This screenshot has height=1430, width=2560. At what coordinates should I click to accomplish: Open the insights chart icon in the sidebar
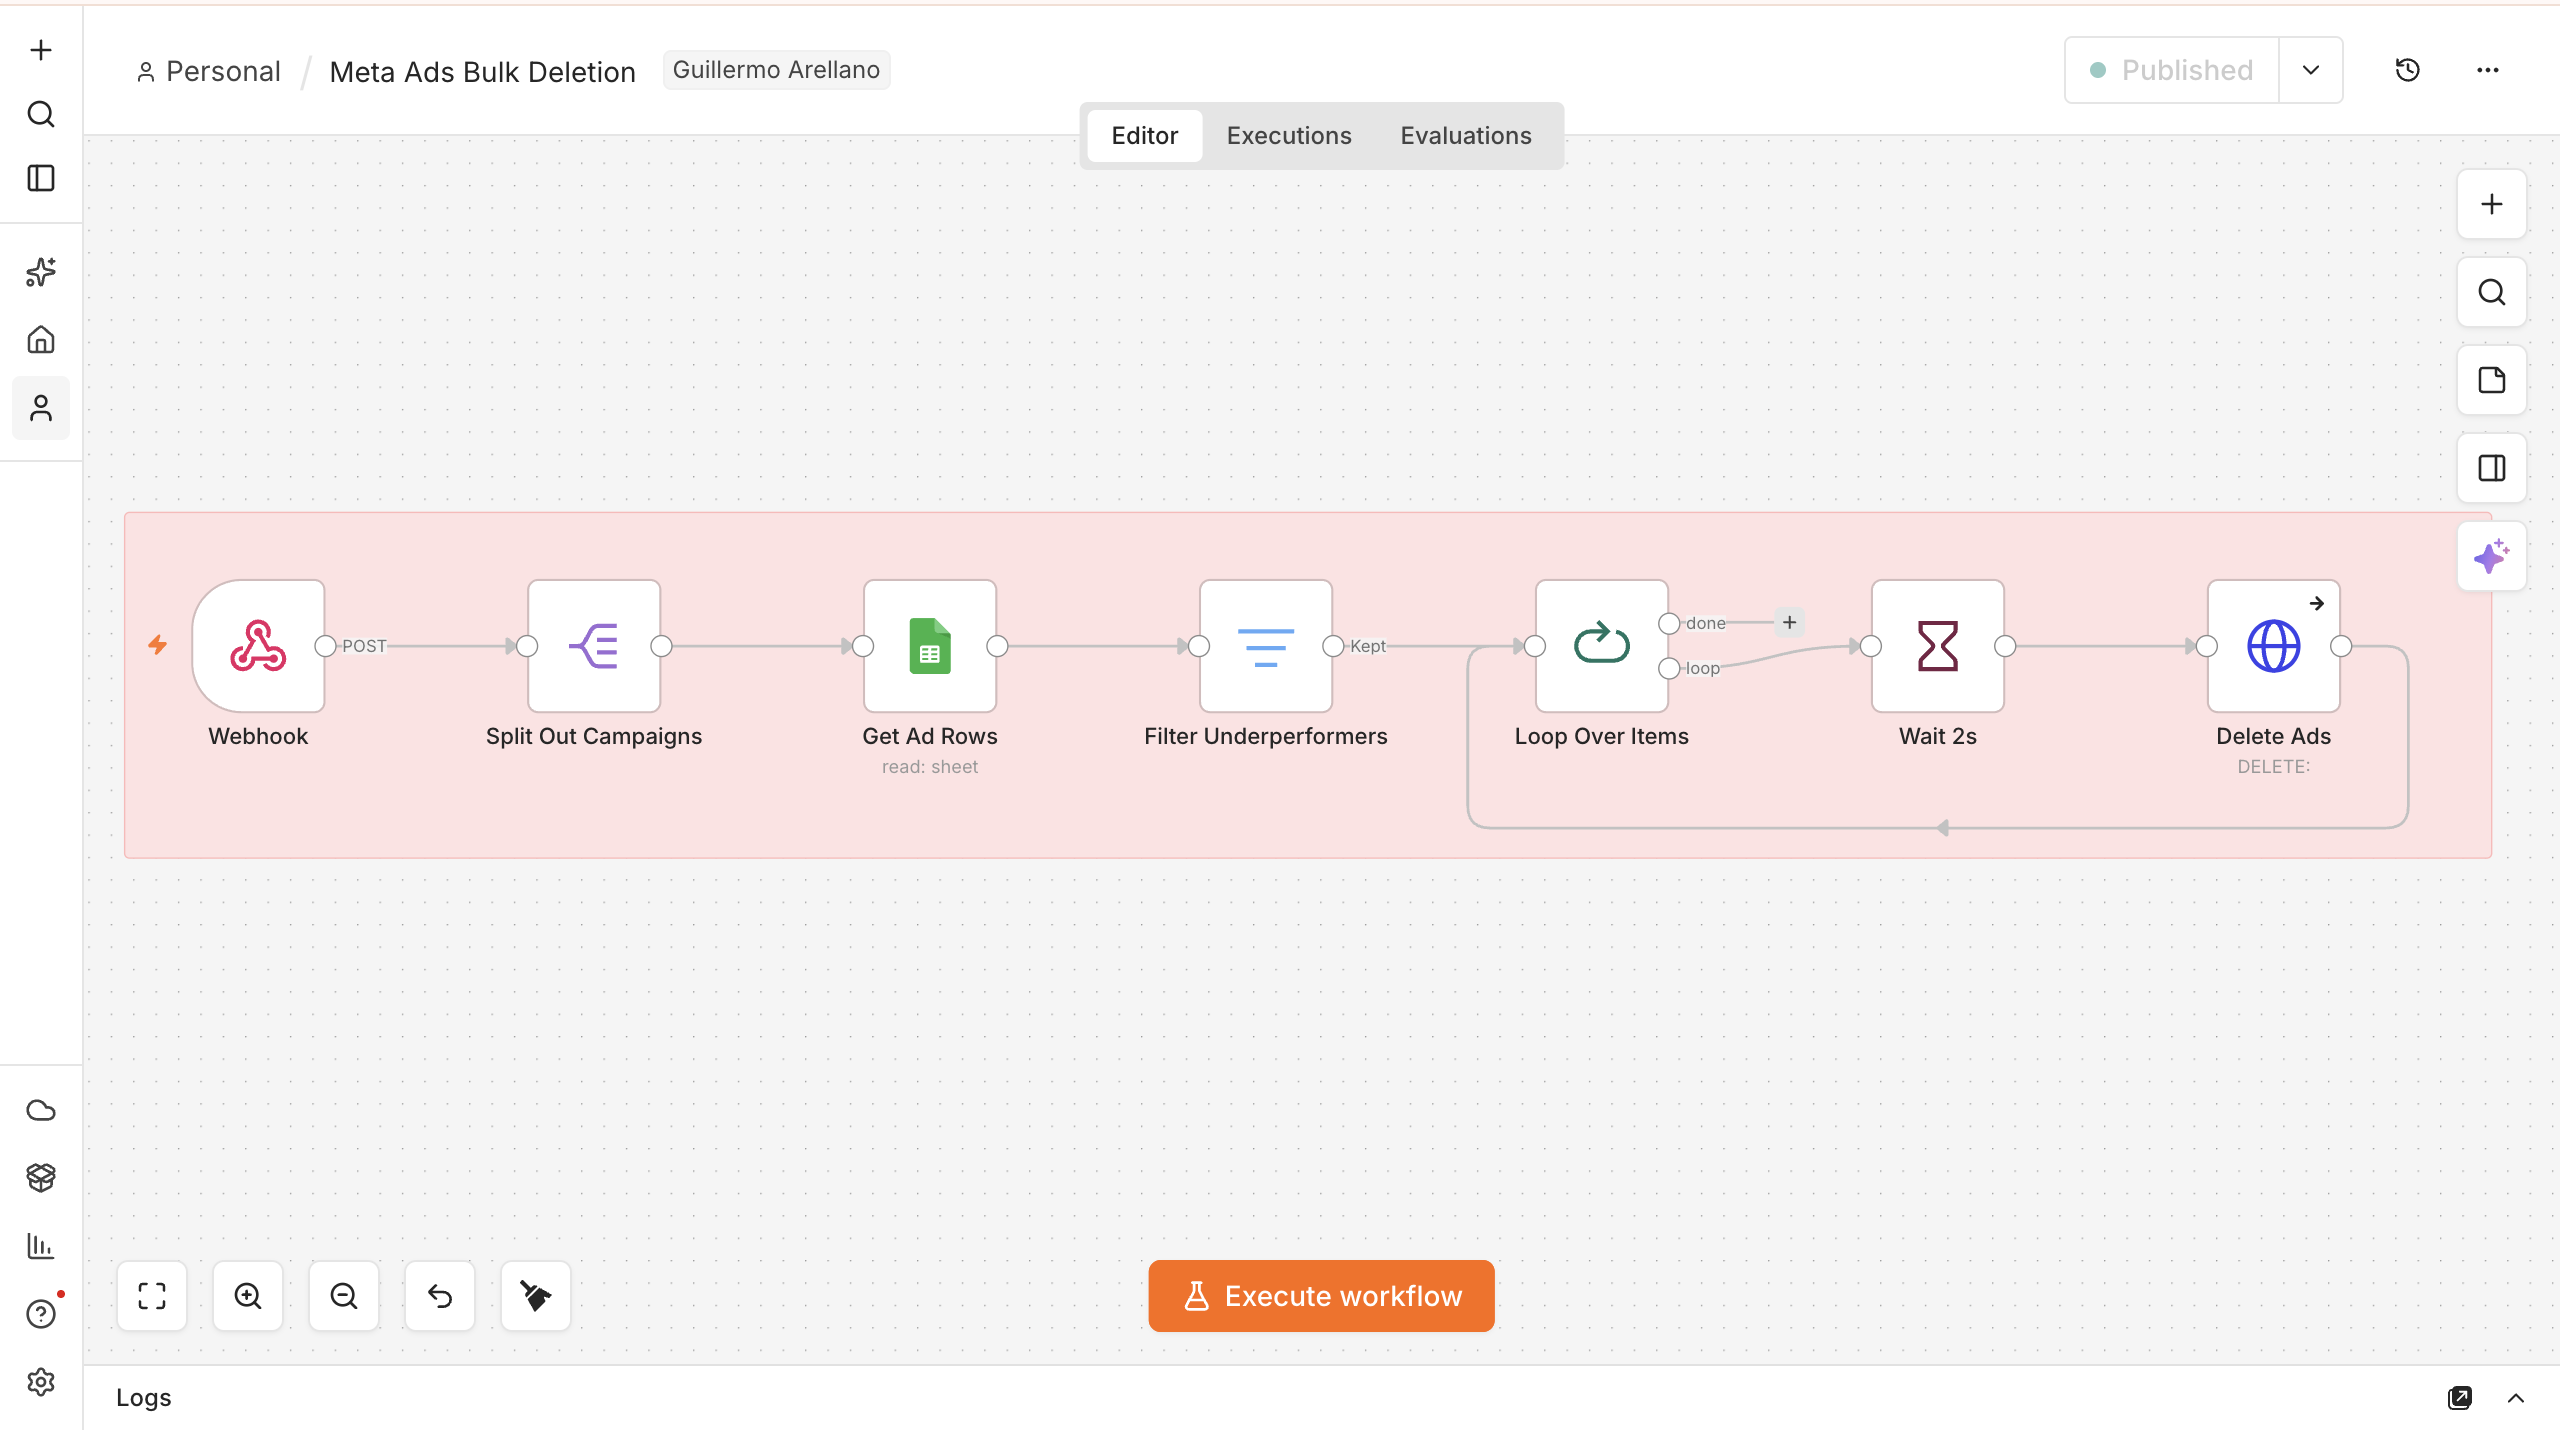[41, 1246]
